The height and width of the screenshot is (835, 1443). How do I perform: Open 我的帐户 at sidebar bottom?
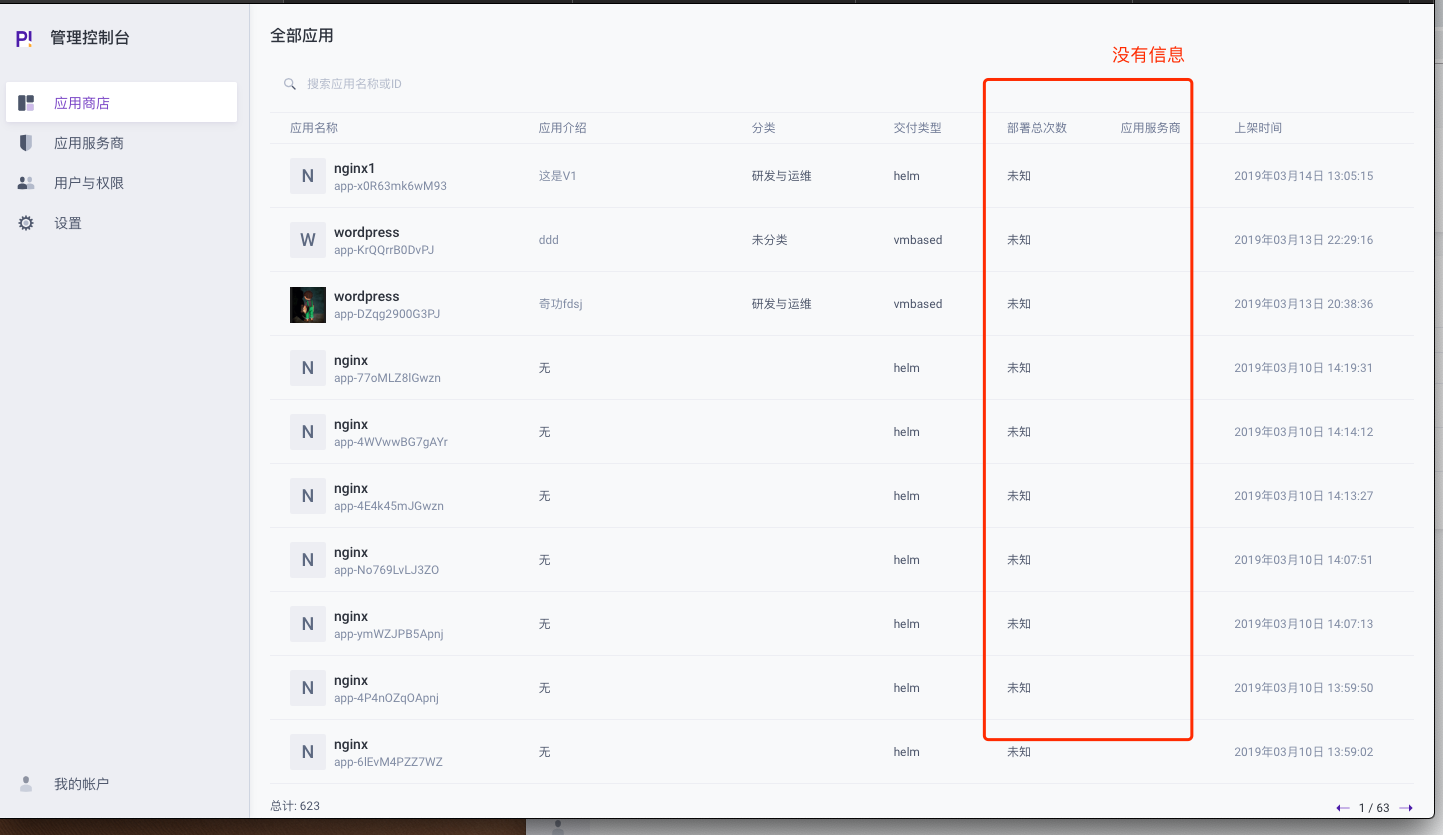81,784
